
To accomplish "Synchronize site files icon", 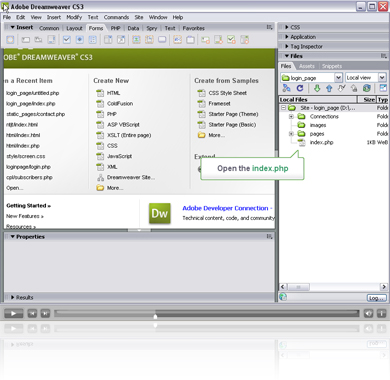I will point(367,88).
